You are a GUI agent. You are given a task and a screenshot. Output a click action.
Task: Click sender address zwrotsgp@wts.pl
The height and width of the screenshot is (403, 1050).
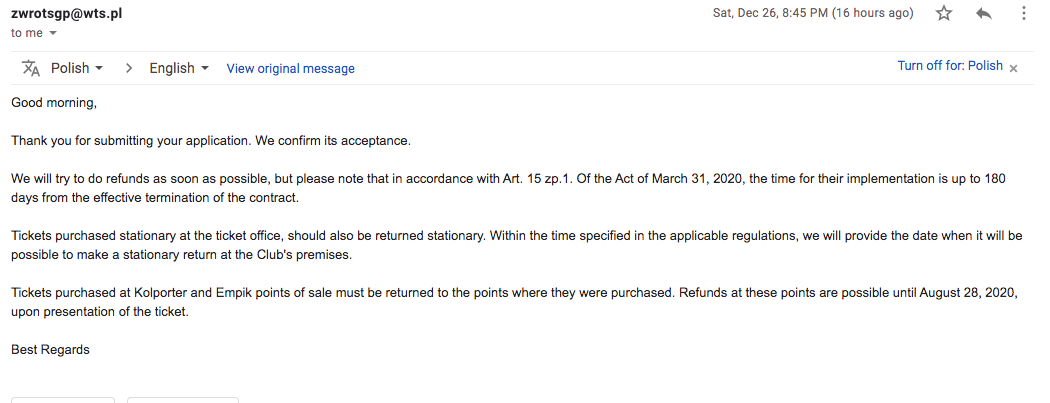pyautogui.click(x=67, y=14)
